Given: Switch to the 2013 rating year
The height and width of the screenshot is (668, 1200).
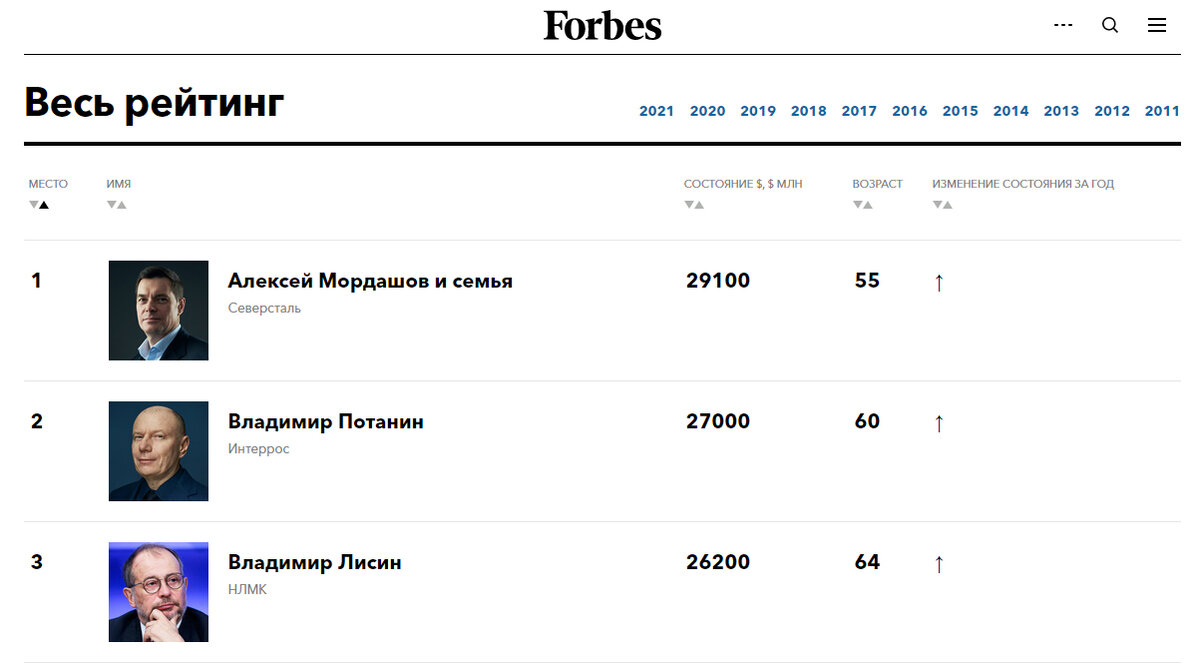Looking at the screenshot, I should click(x=1061, y=111).
